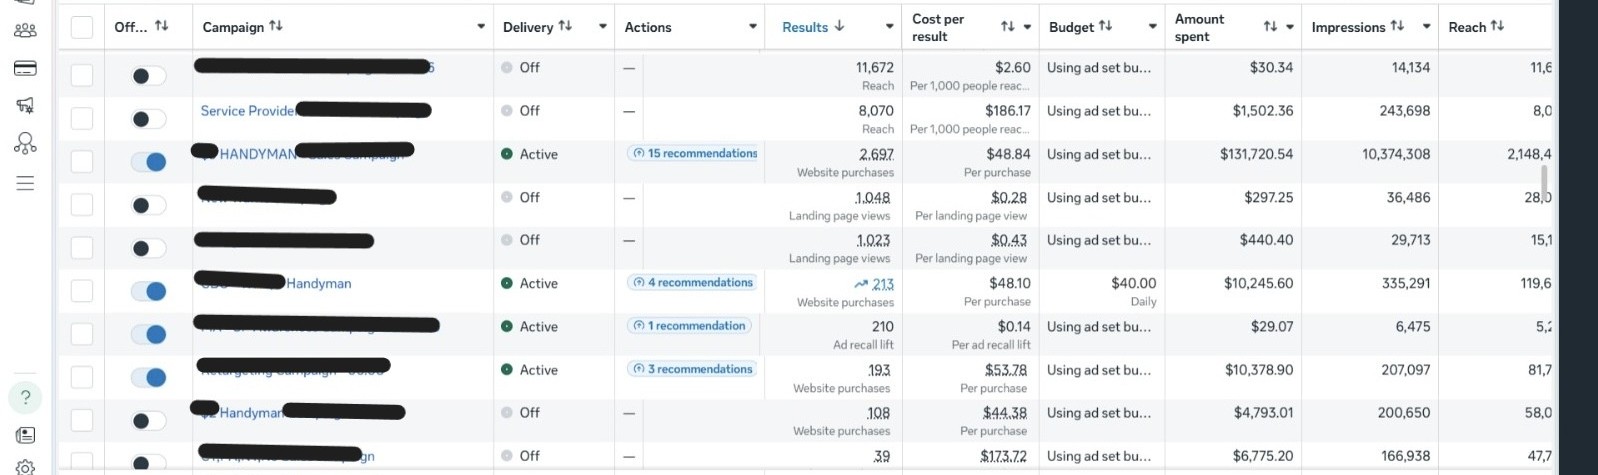Sort by Impressions using its arrows icon
This screenshot has height=475, width=1598.
coord(1397,26)
